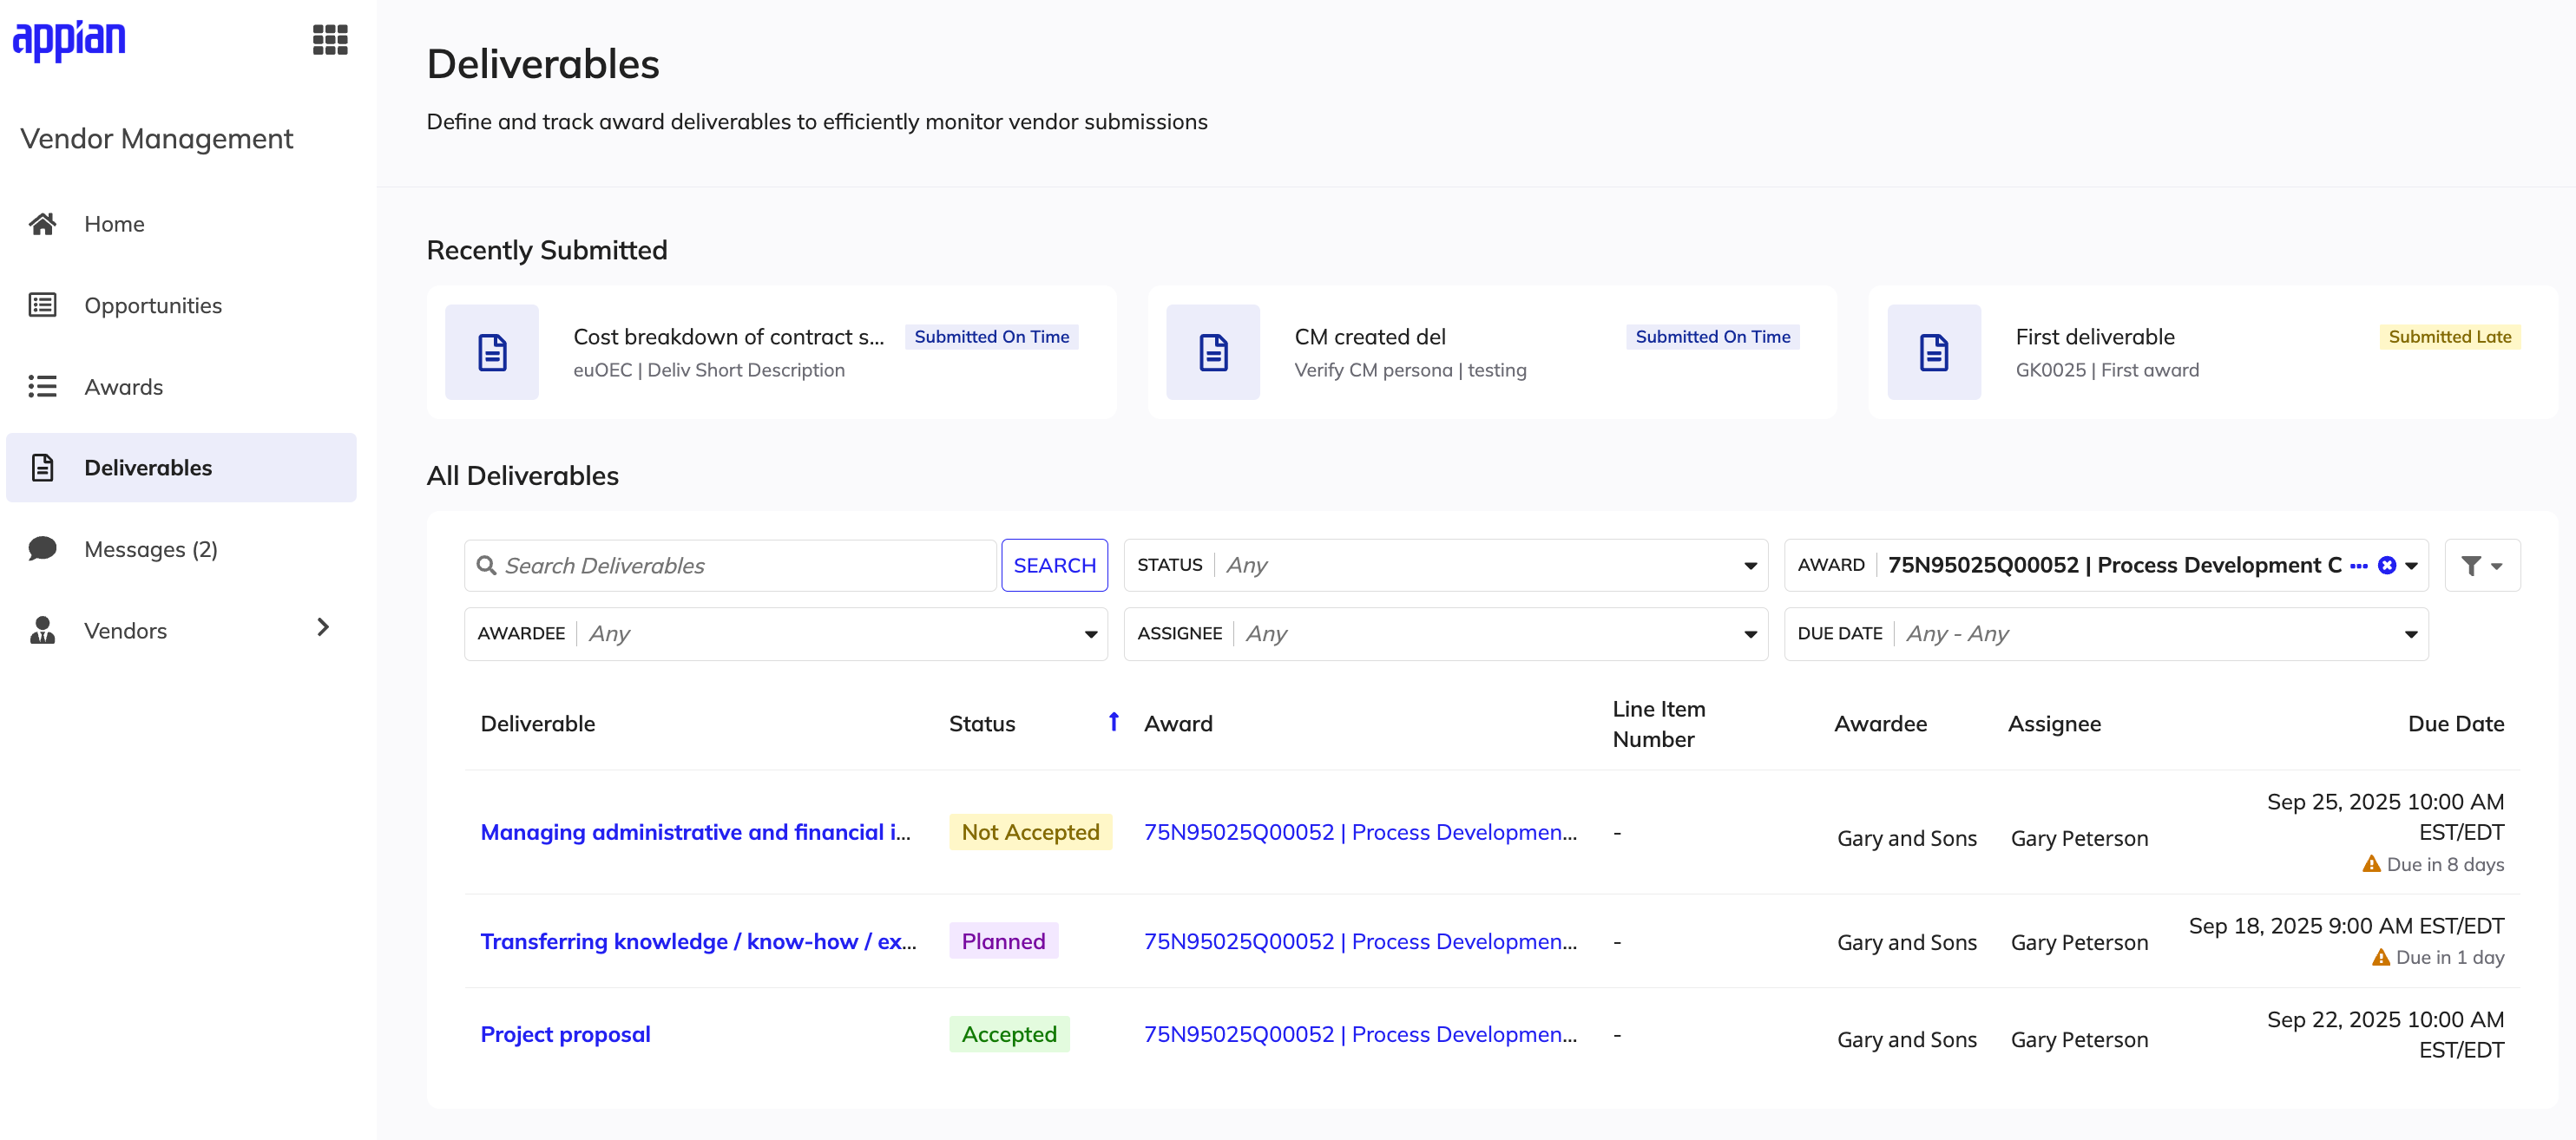The width and height of the screenshot is (2576, 1140).
Task: Click the Planned status badge
Action: coord(1003,941)
